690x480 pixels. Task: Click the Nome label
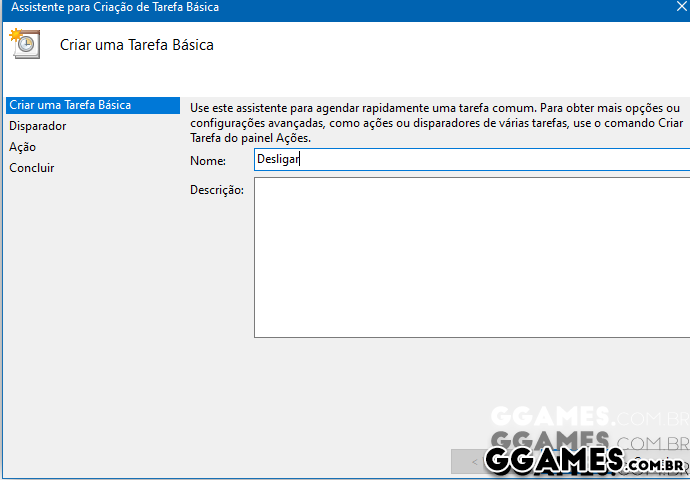click(207, 160)
